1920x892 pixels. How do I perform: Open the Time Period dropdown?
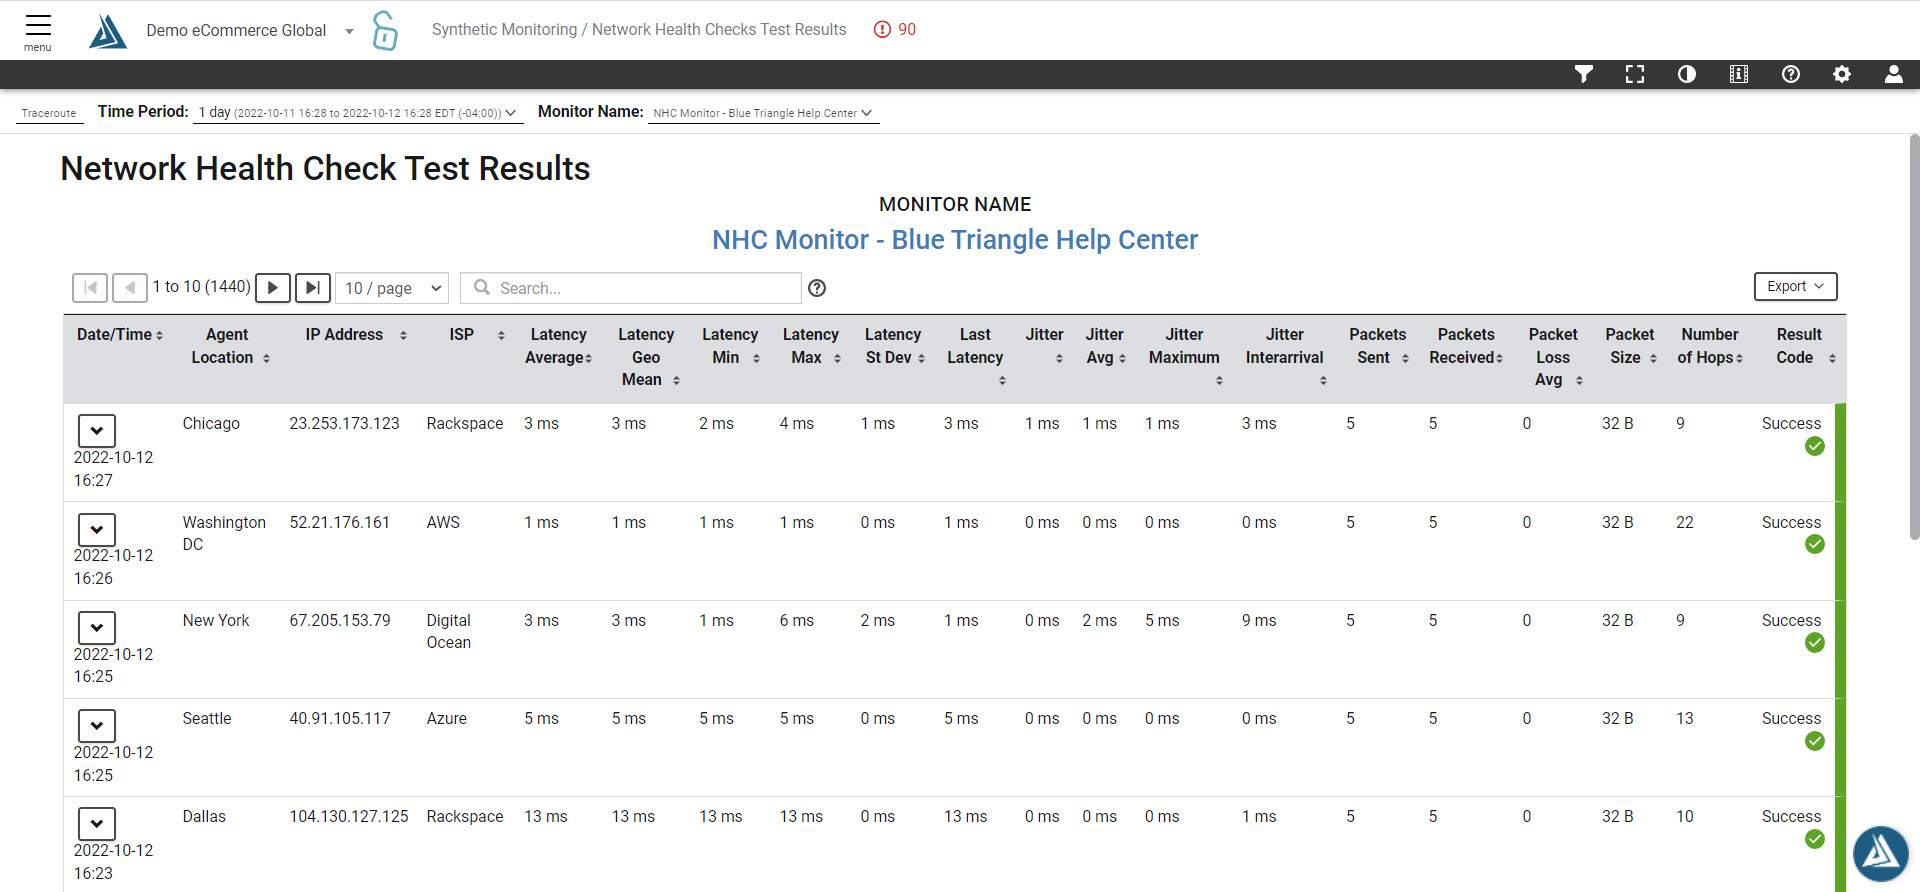pos(358,113)
